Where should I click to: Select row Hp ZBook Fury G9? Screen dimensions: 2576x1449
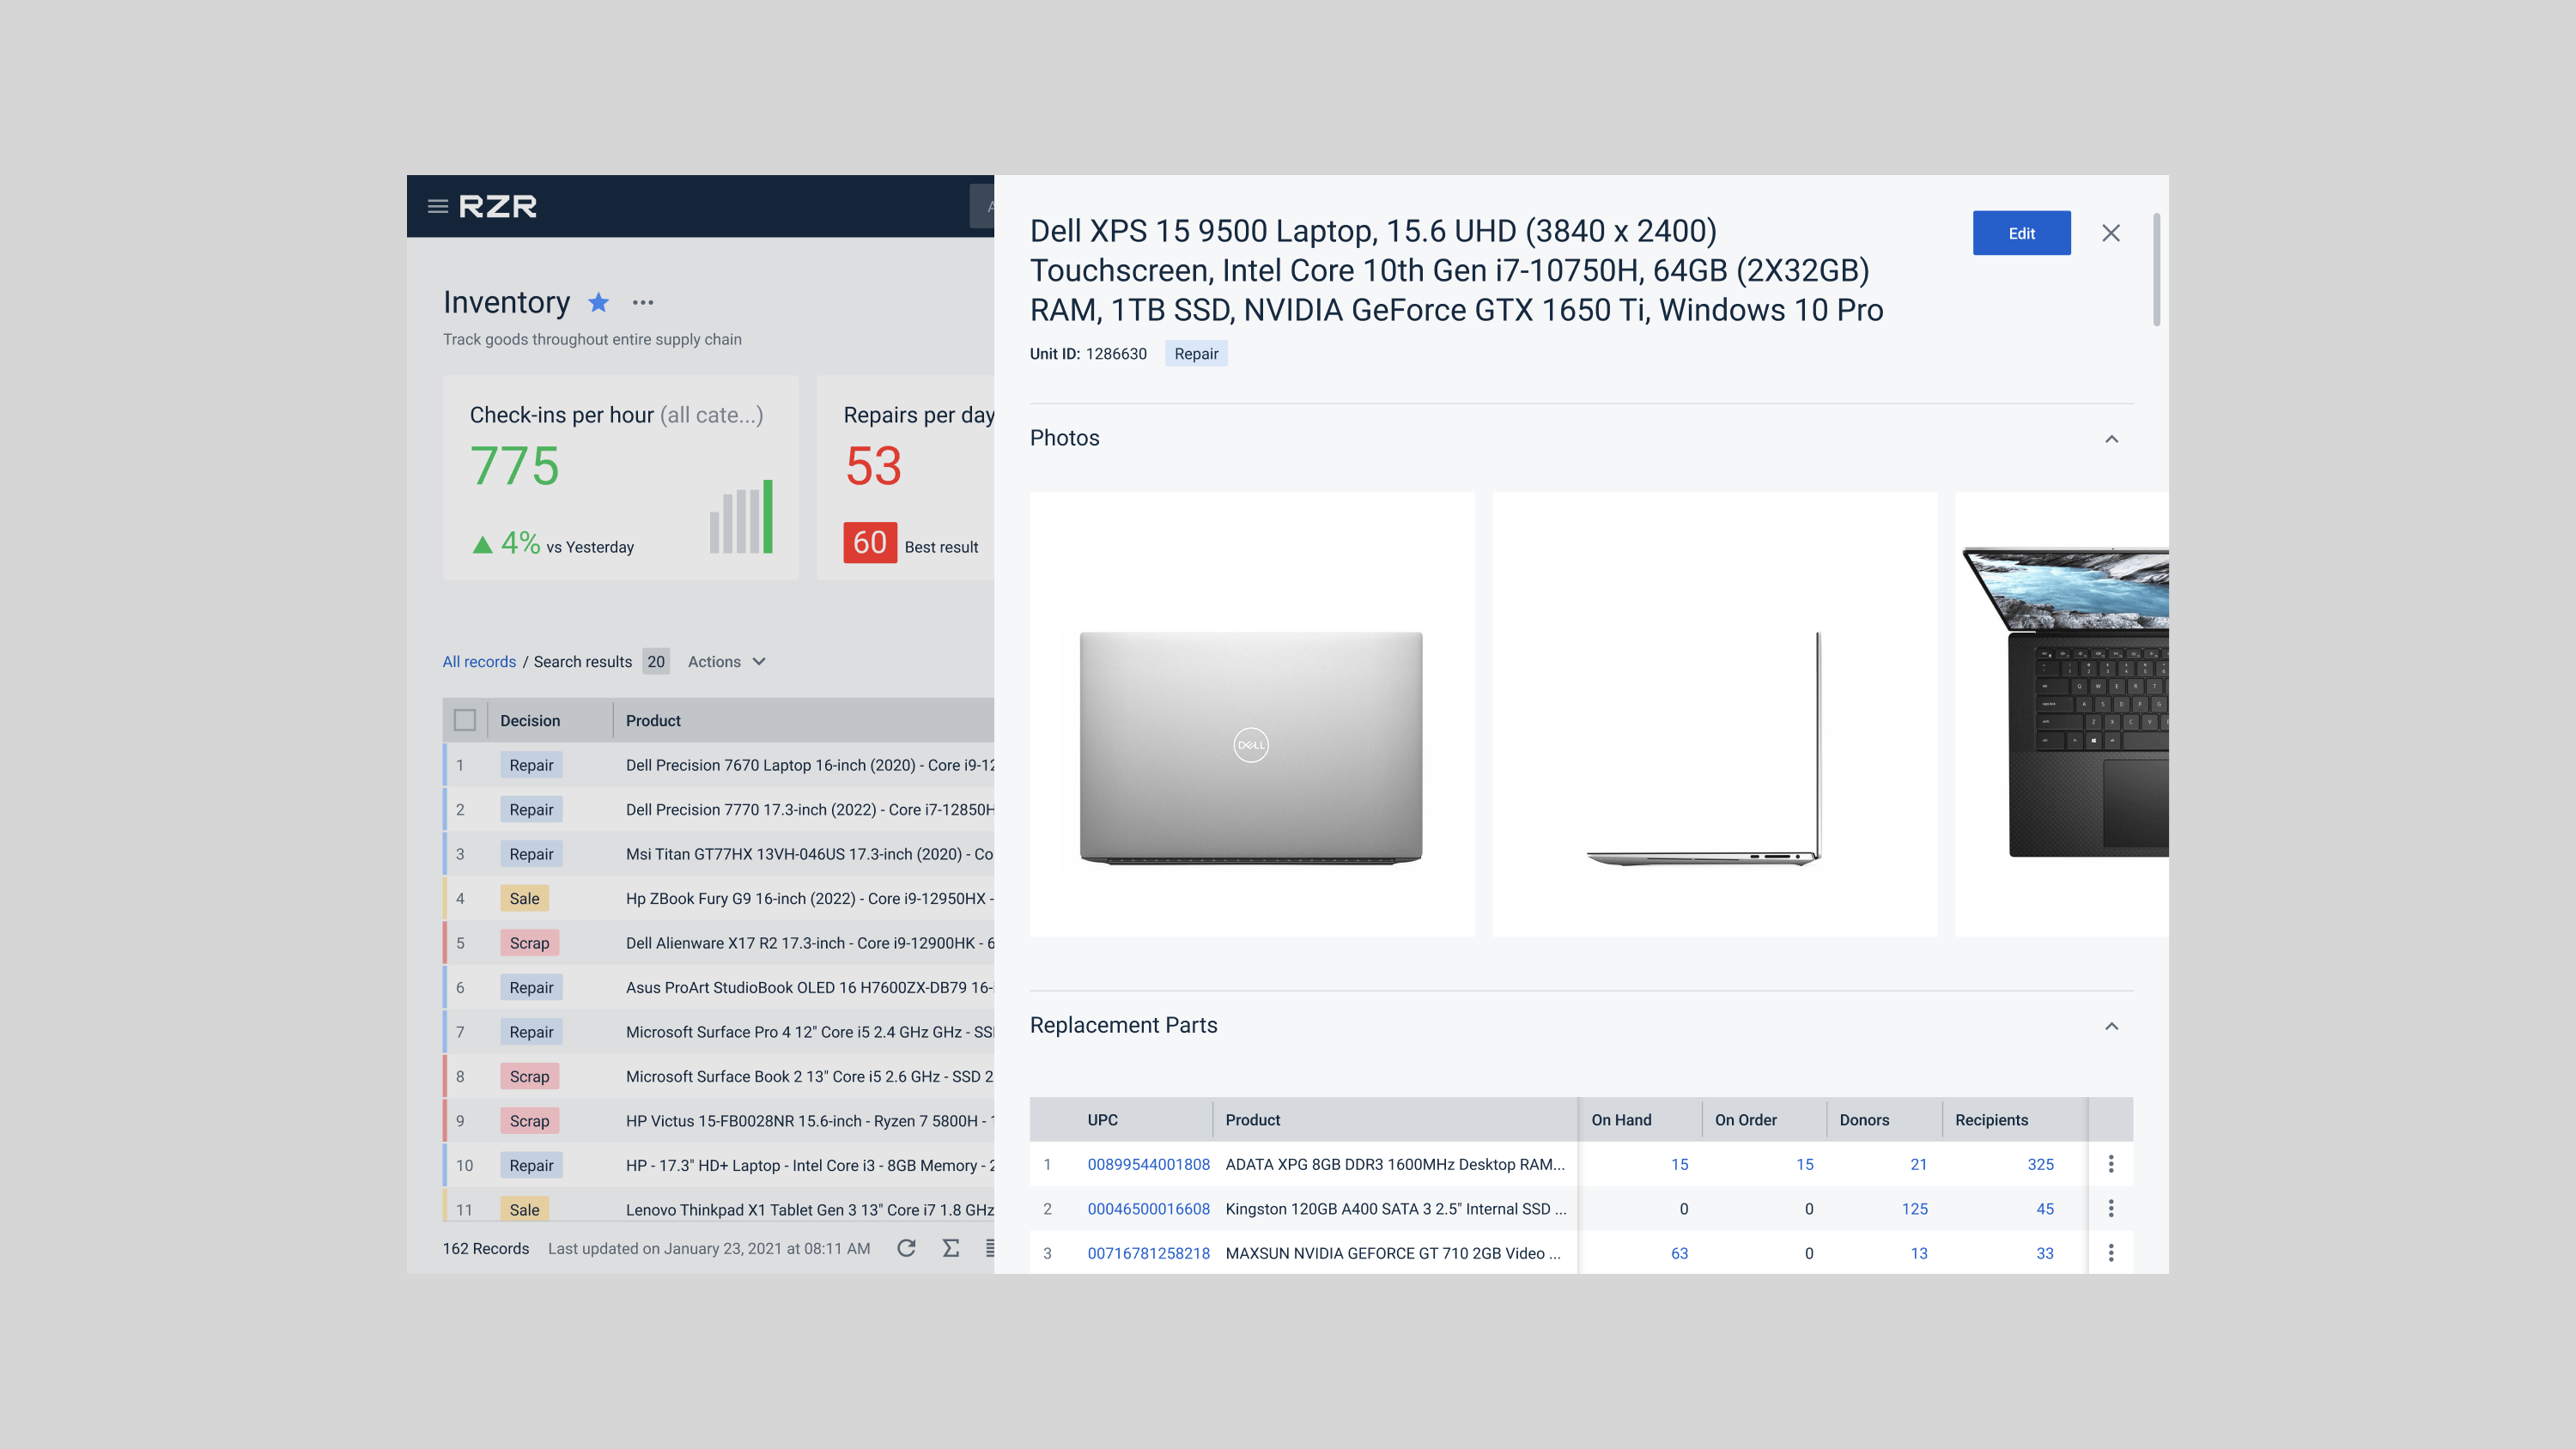pyautogui.click(x=719, y=898)
